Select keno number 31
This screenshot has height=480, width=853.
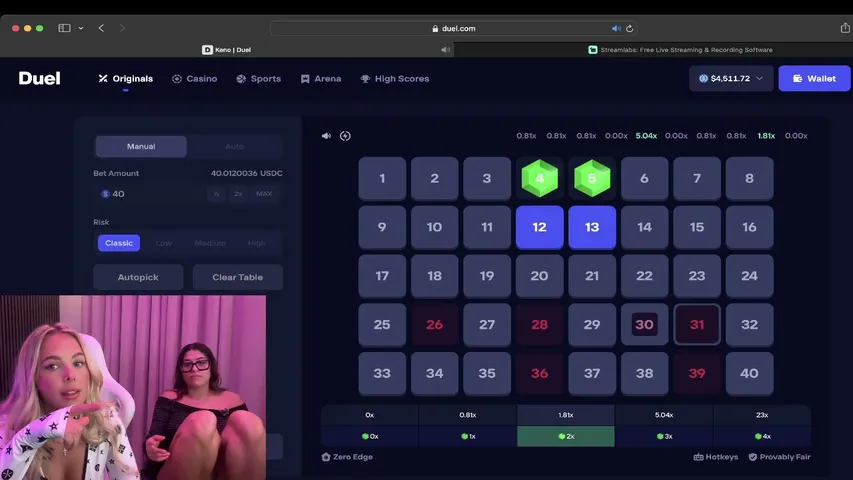coord(697,324)
